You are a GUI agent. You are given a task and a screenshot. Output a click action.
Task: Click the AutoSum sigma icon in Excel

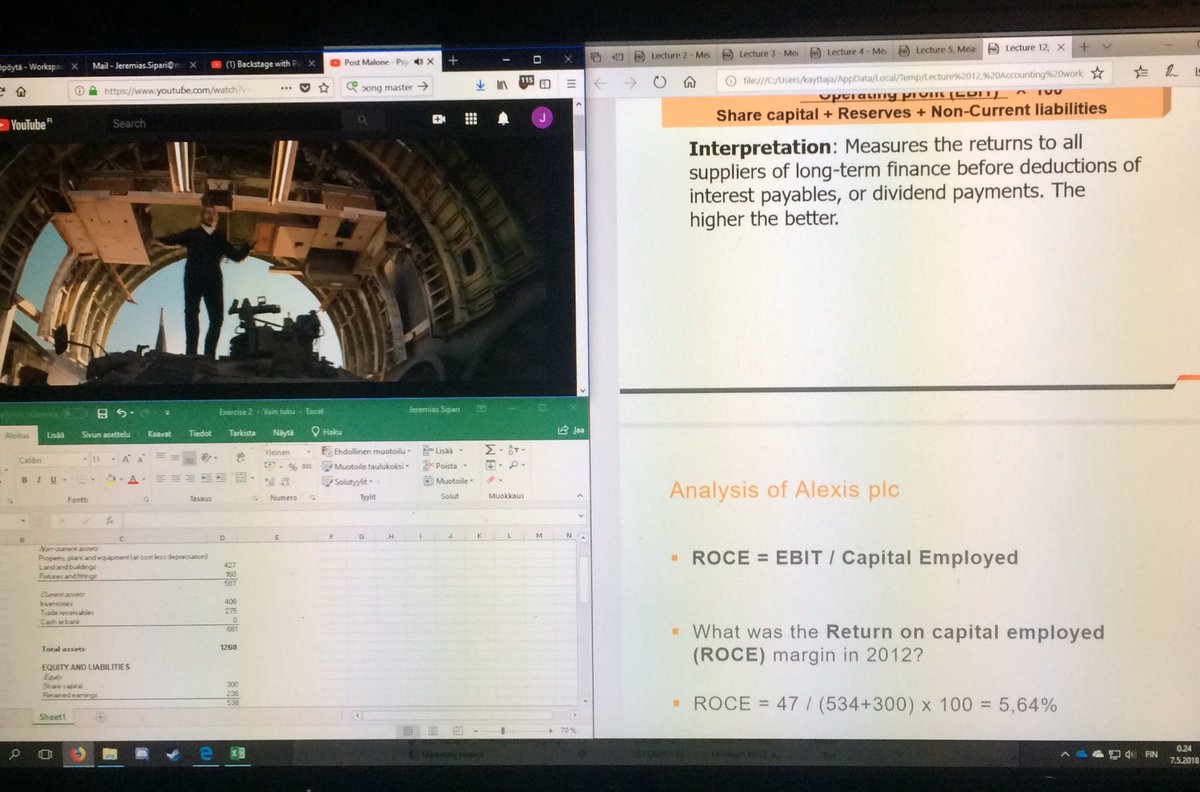pos(490,451)
